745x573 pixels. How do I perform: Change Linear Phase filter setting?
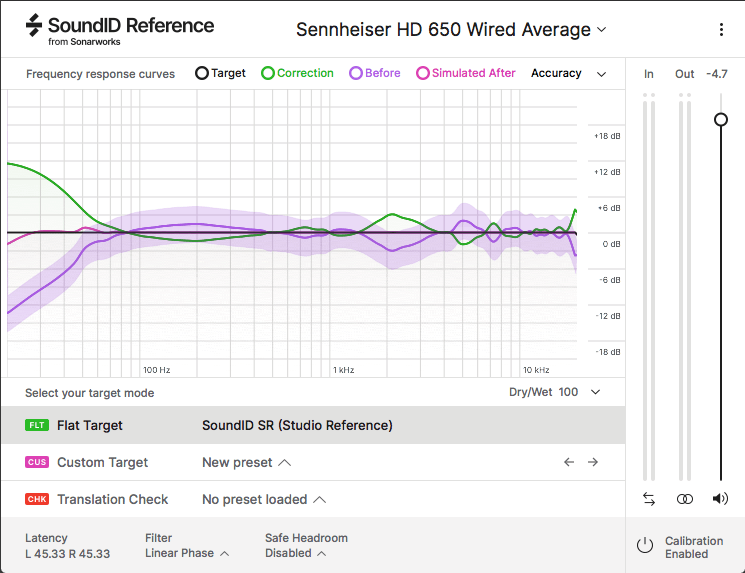click(186, 553)
